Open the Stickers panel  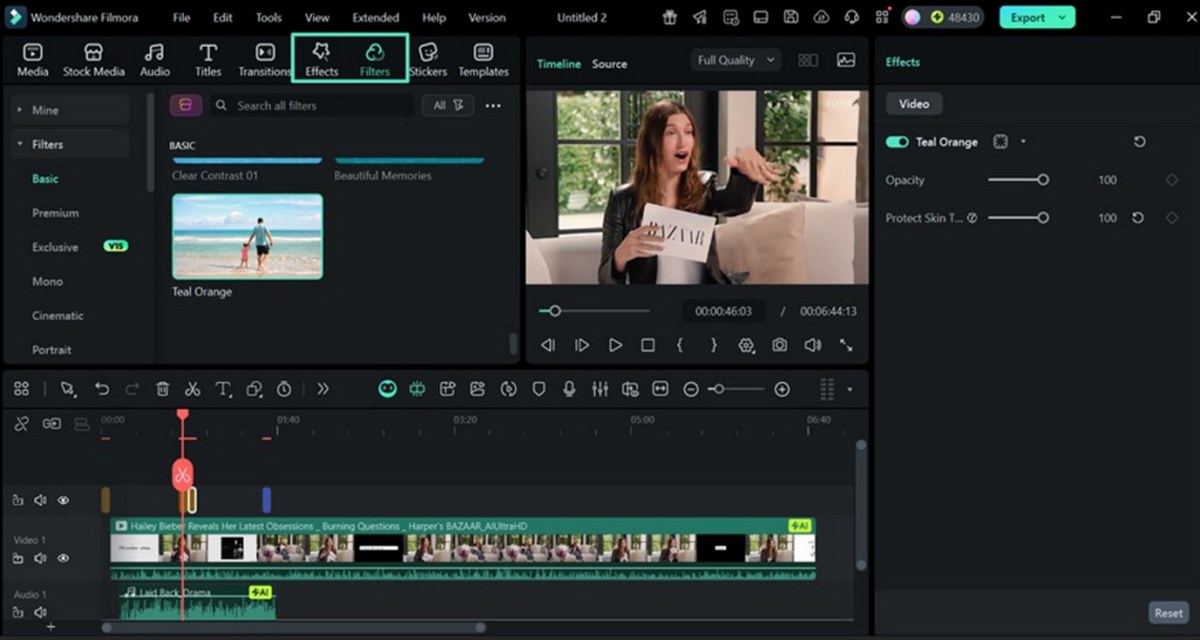click(x=428, y=60)
